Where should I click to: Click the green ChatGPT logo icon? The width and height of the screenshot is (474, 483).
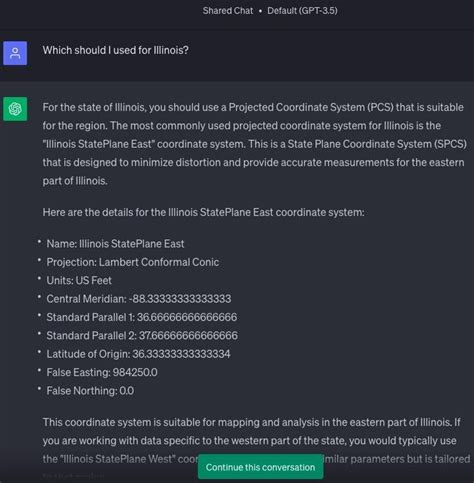[x=15, y=109]
